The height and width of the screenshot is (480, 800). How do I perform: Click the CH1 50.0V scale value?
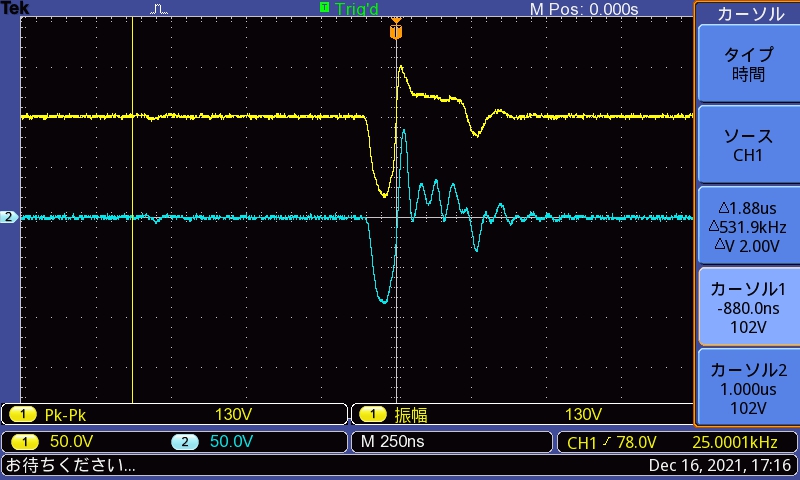coord(71,441)
